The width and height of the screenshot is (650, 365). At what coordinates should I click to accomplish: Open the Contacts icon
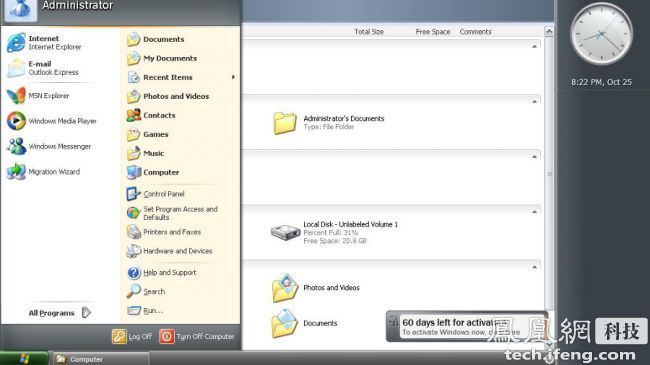133,115
